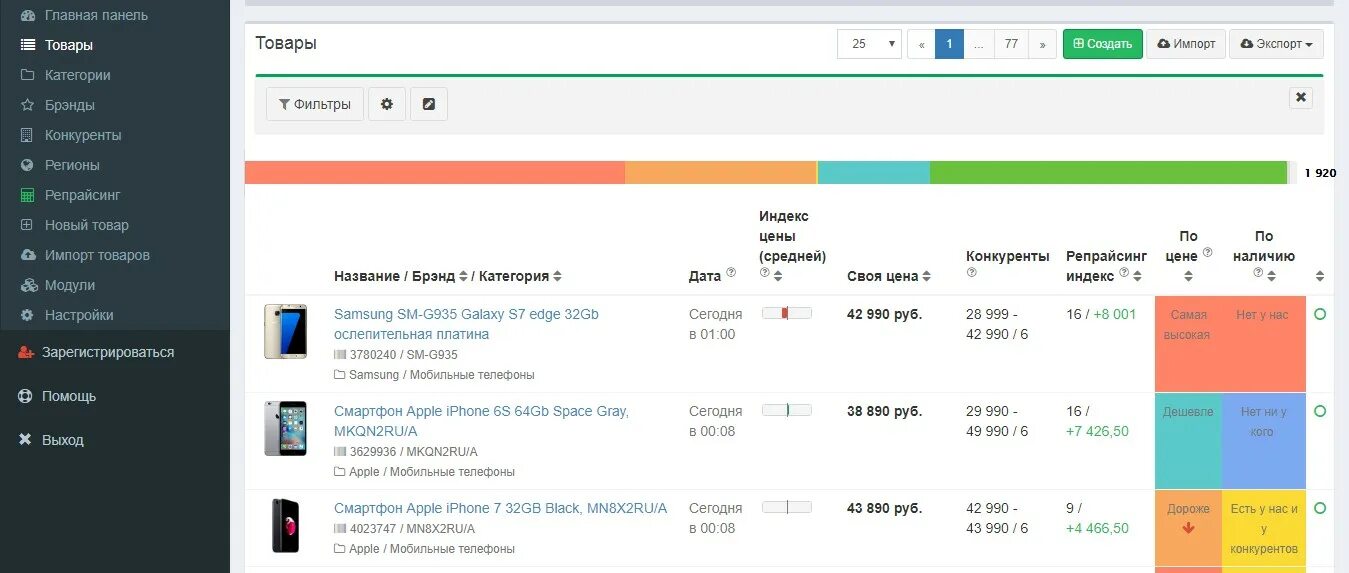Select page 1 in pagination
Viewport: 1349px width, 573px height.
(x=949, y=44)
